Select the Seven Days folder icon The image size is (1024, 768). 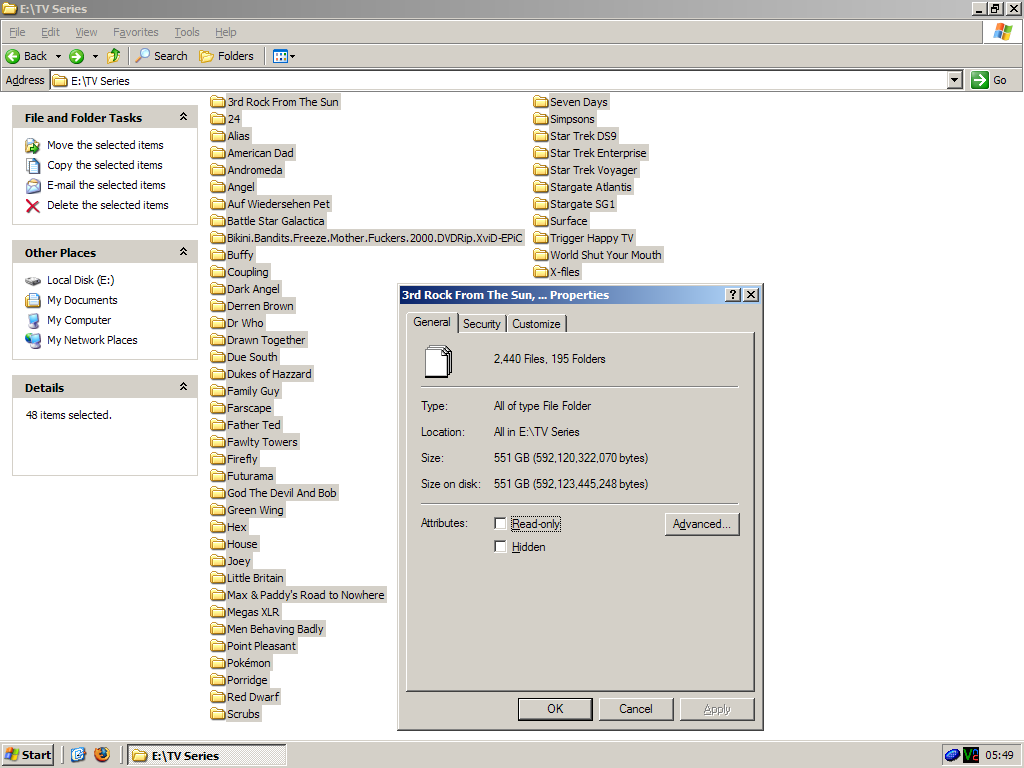click(540, 102)
